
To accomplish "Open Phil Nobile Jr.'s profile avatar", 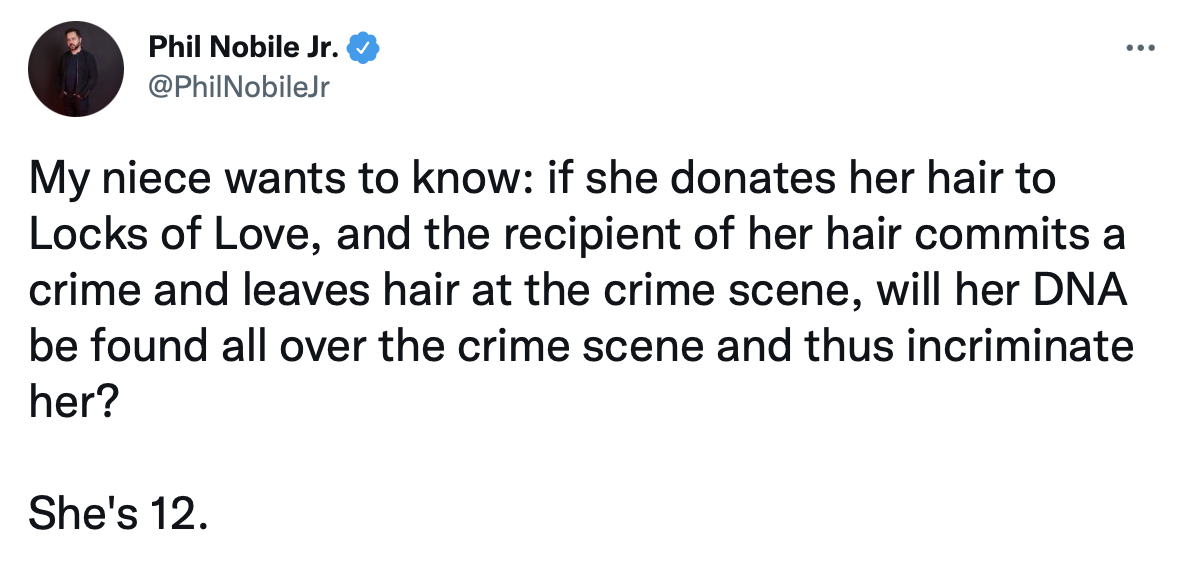I will coord(76,69).
